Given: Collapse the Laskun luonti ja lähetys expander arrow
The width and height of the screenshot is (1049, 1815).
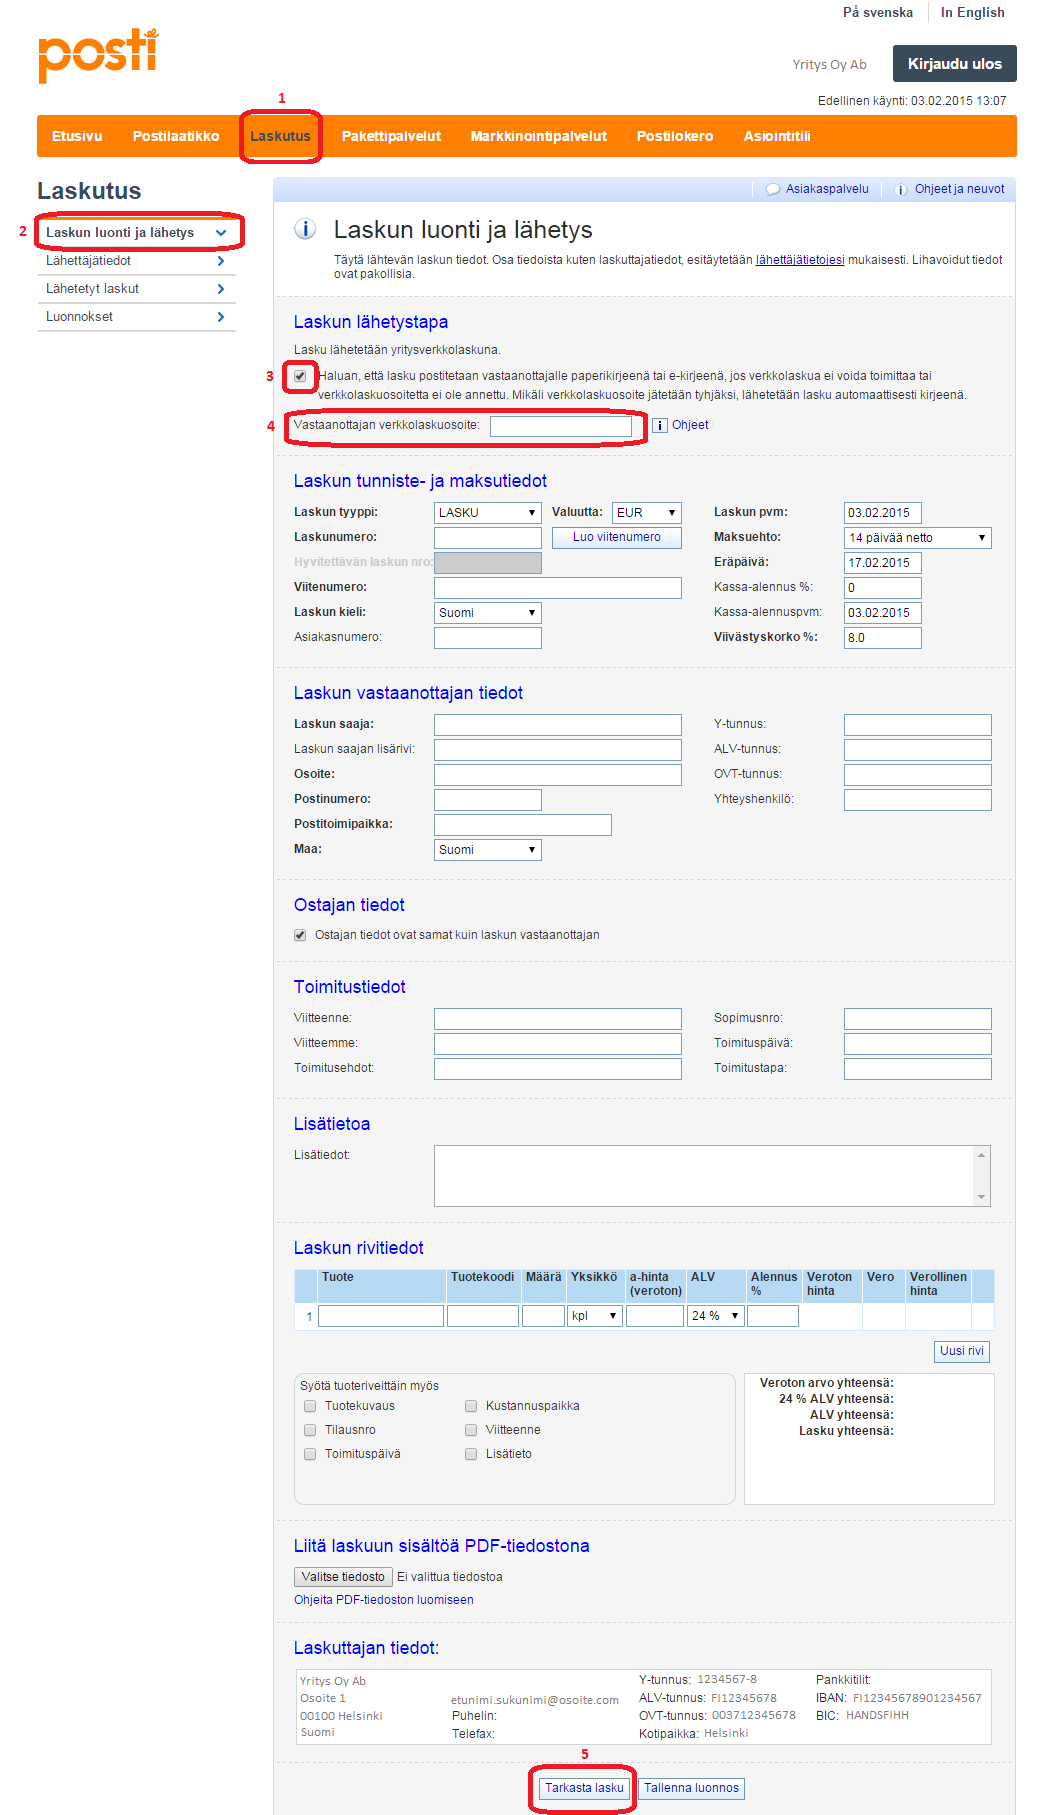Looking at the screenshot, I should [x=221, y=233].
